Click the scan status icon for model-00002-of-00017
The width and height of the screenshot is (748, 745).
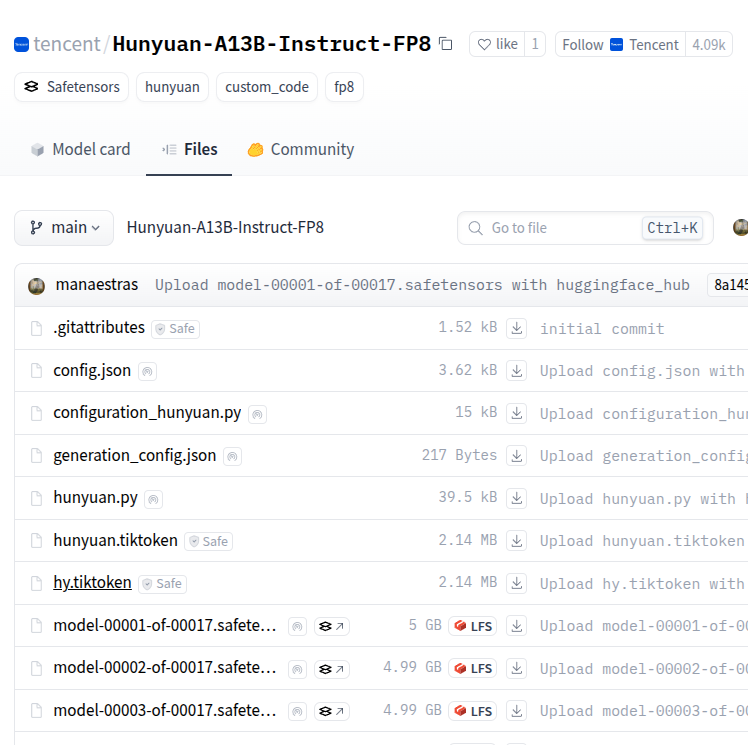click(x=297, y=669)
